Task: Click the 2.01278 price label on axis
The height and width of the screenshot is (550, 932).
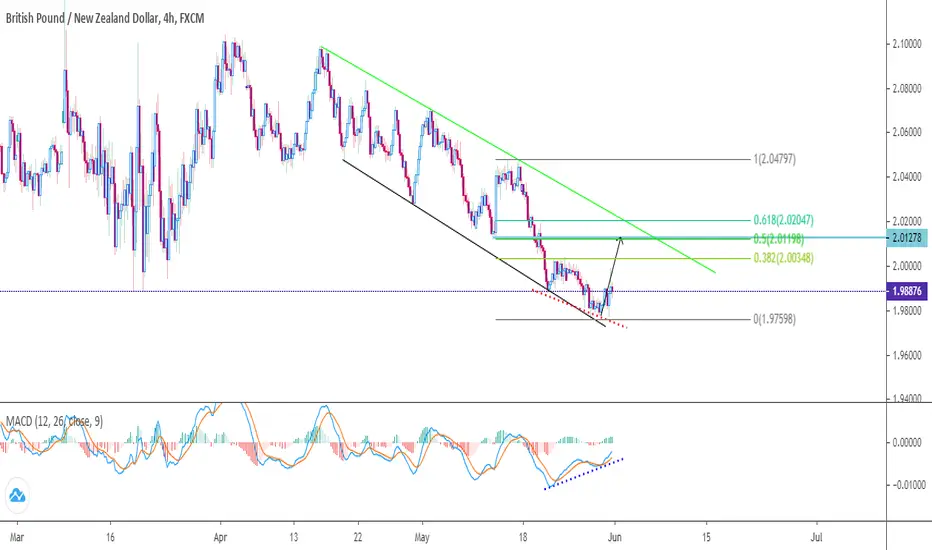Action: click(x=906, y=238)
